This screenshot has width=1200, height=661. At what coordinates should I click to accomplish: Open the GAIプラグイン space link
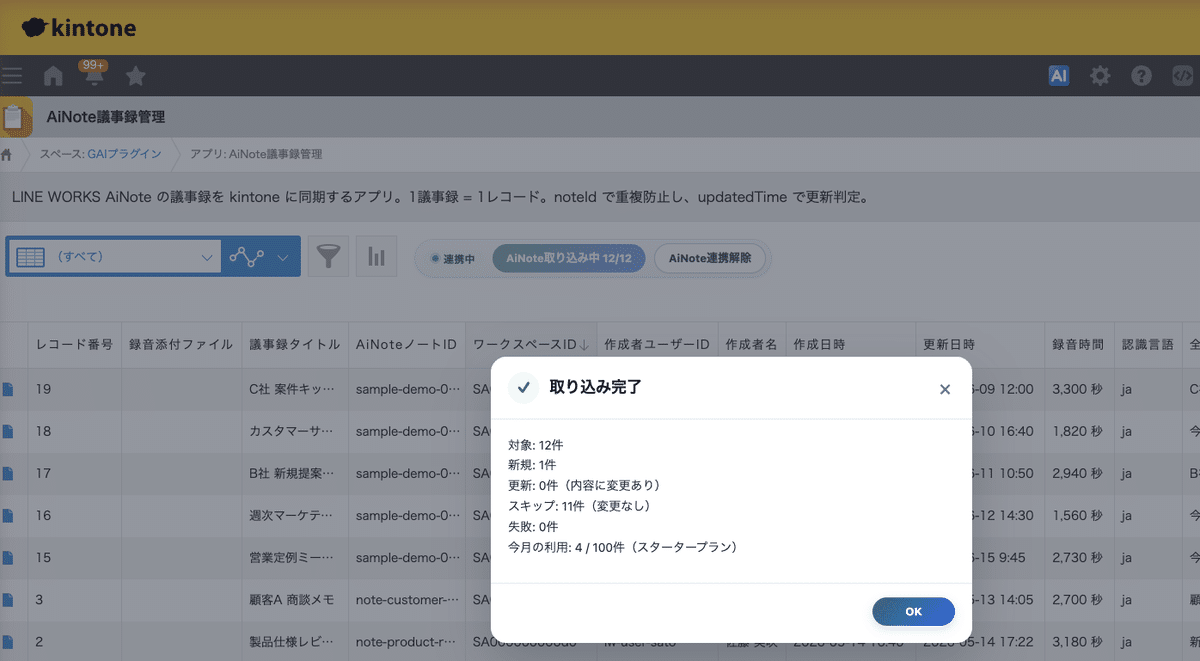125,154
